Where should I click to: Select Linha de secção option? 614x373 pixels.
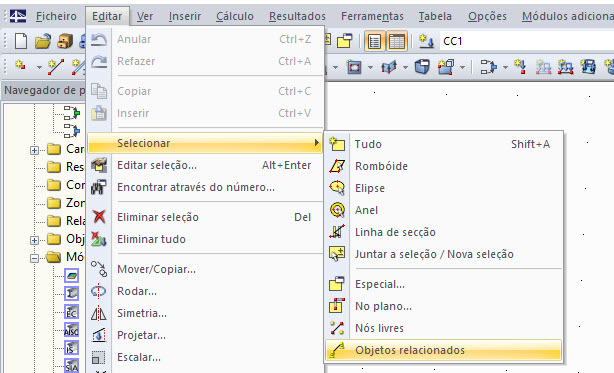(x=444, y=232)
